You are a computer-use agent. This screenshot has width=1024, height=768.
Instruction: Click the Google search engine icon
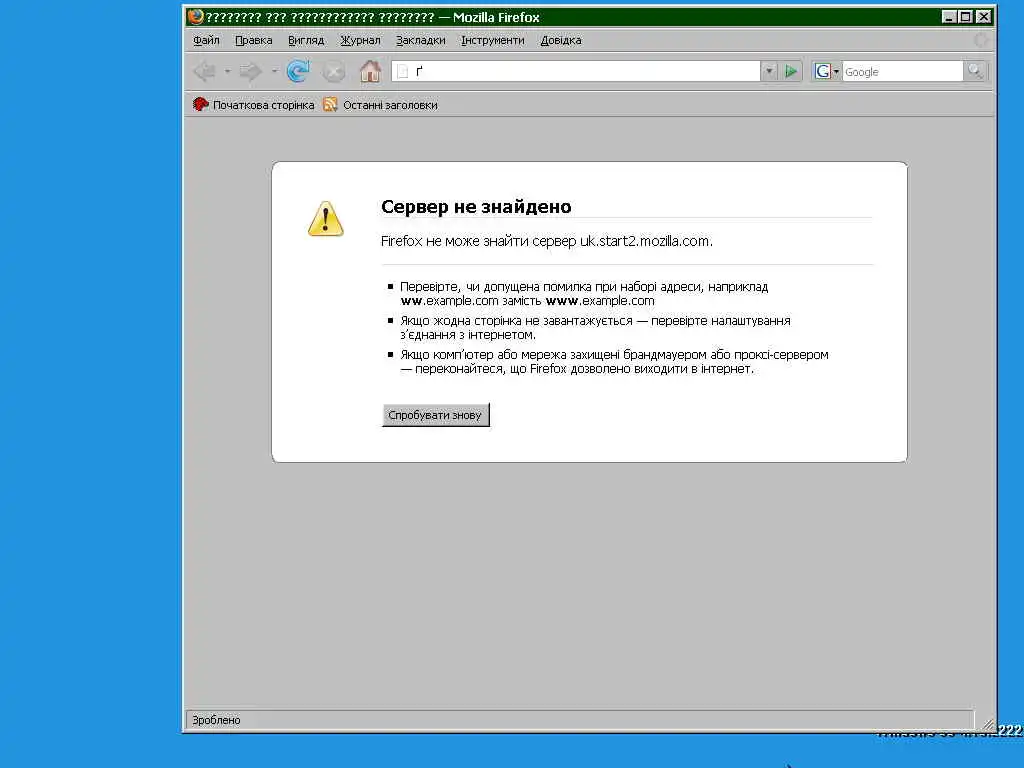click(822, 71)
